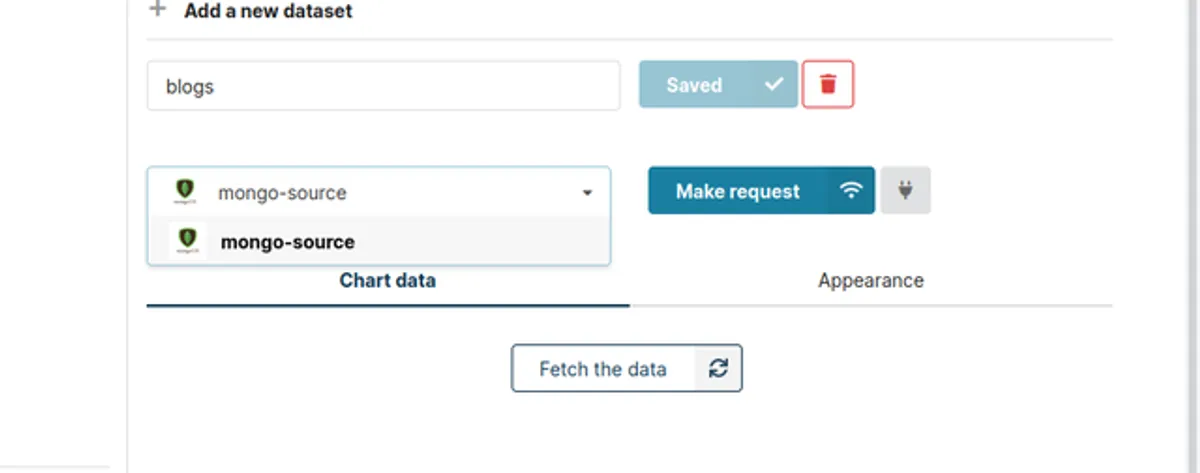Focus the blogs dataset name field
1200x473 pixels.
click(383, 87)
